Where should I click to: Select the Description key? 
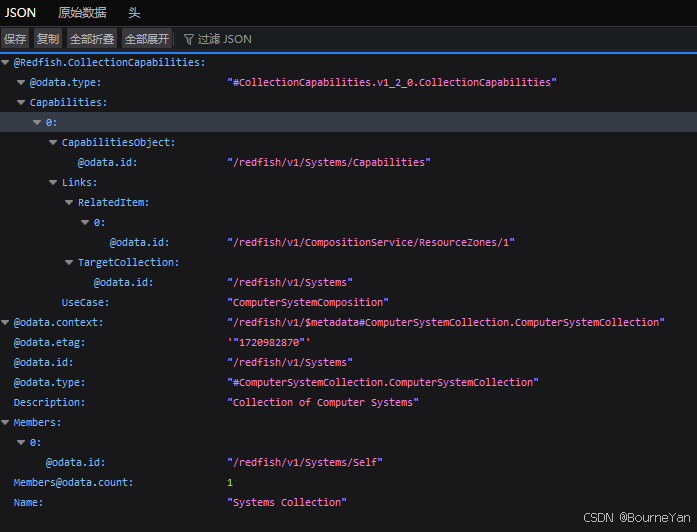click(x=49, y=403)
